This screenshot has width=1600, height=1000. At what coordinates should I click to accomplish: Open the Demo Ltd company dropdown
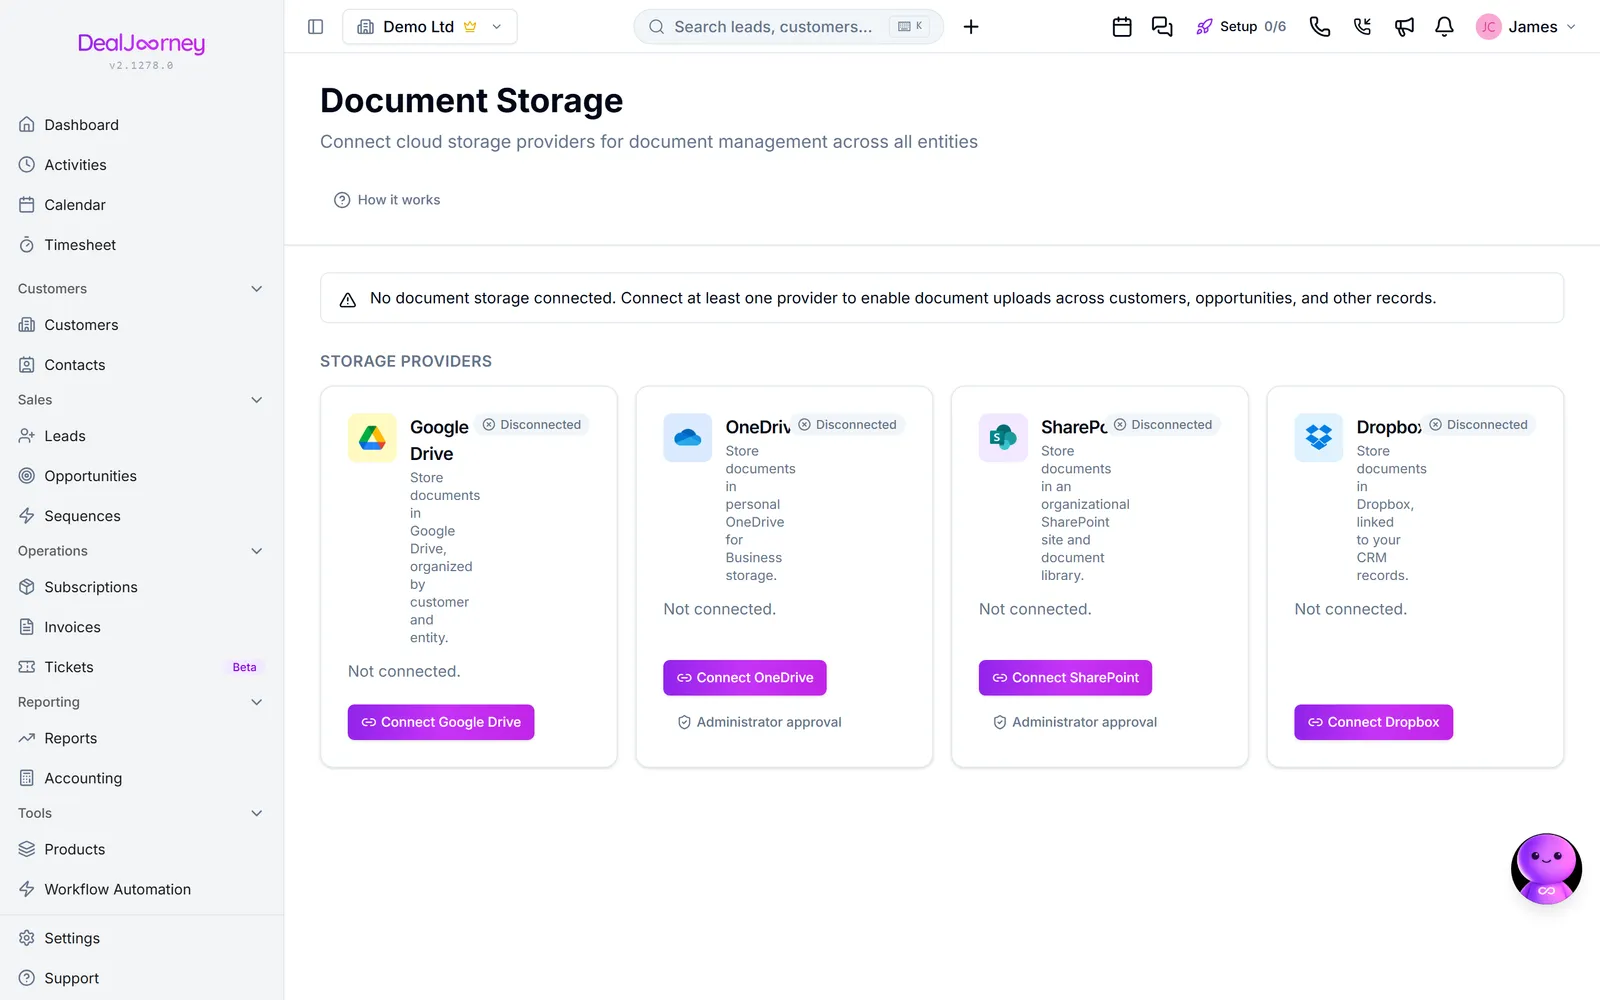(x=430, y=27)
